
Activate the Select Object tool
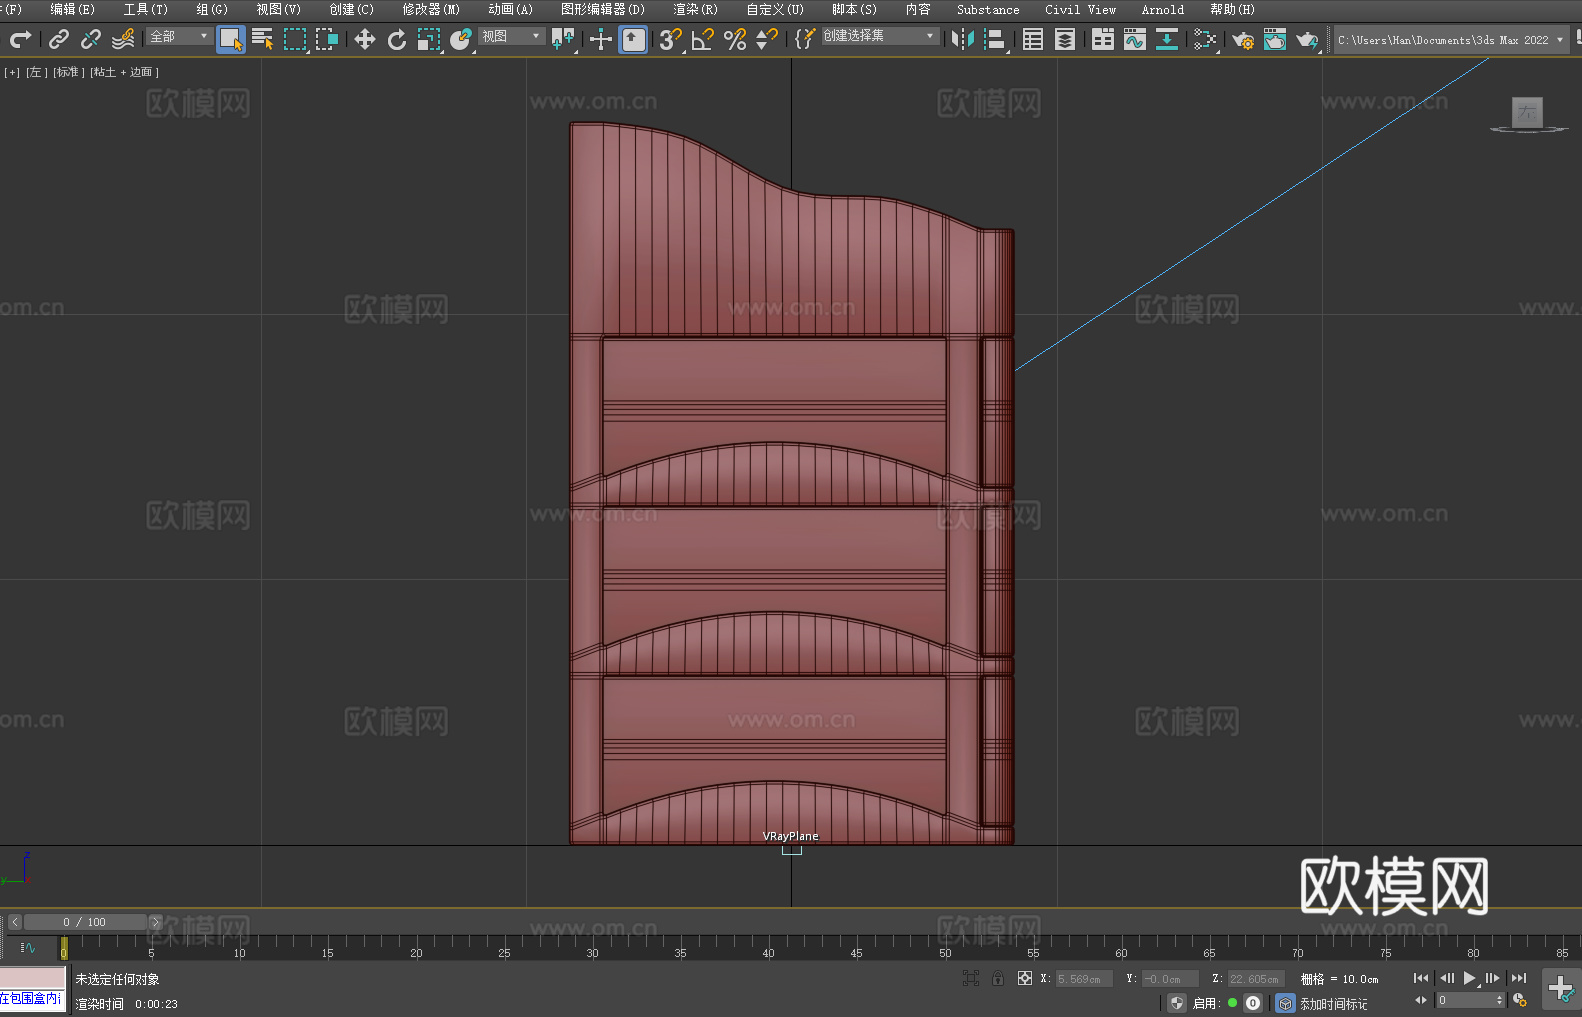click(231, 39)
